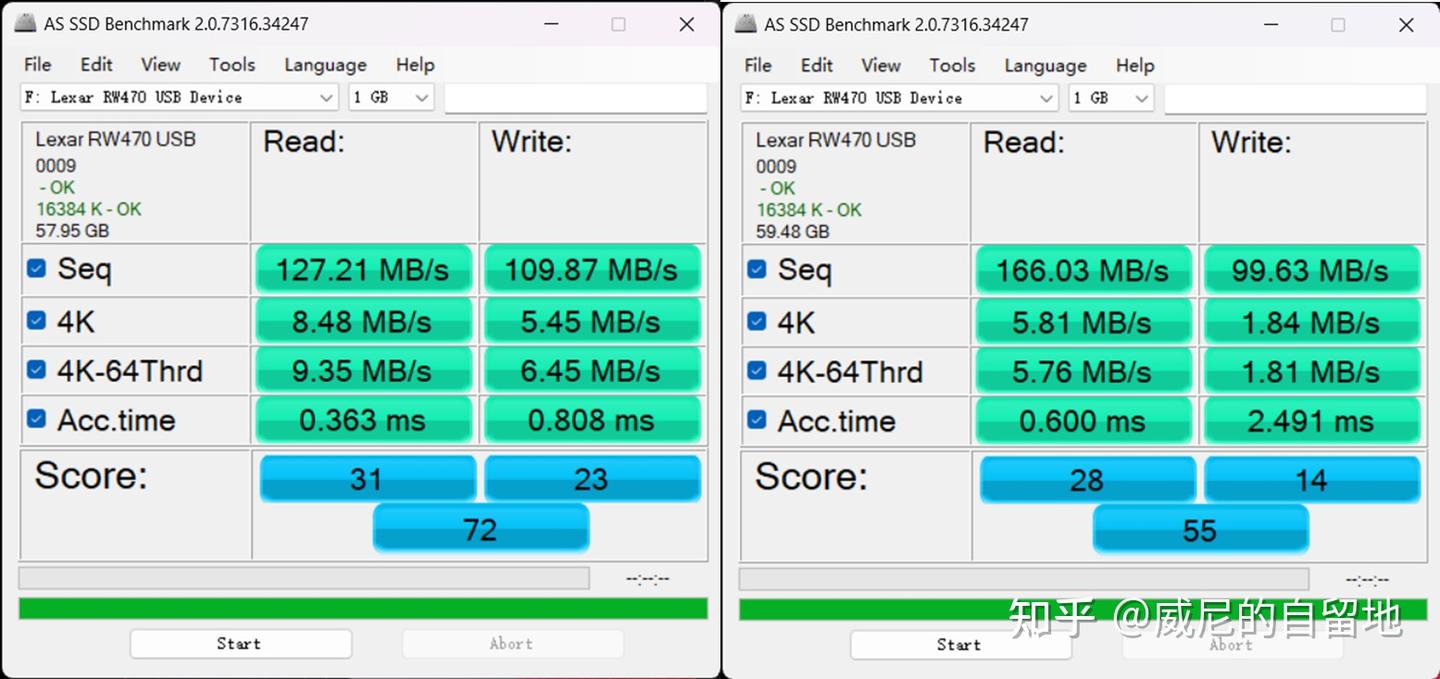Select 4K write result 5.45 MB/s
The image size is (1440, 679).
592,321
